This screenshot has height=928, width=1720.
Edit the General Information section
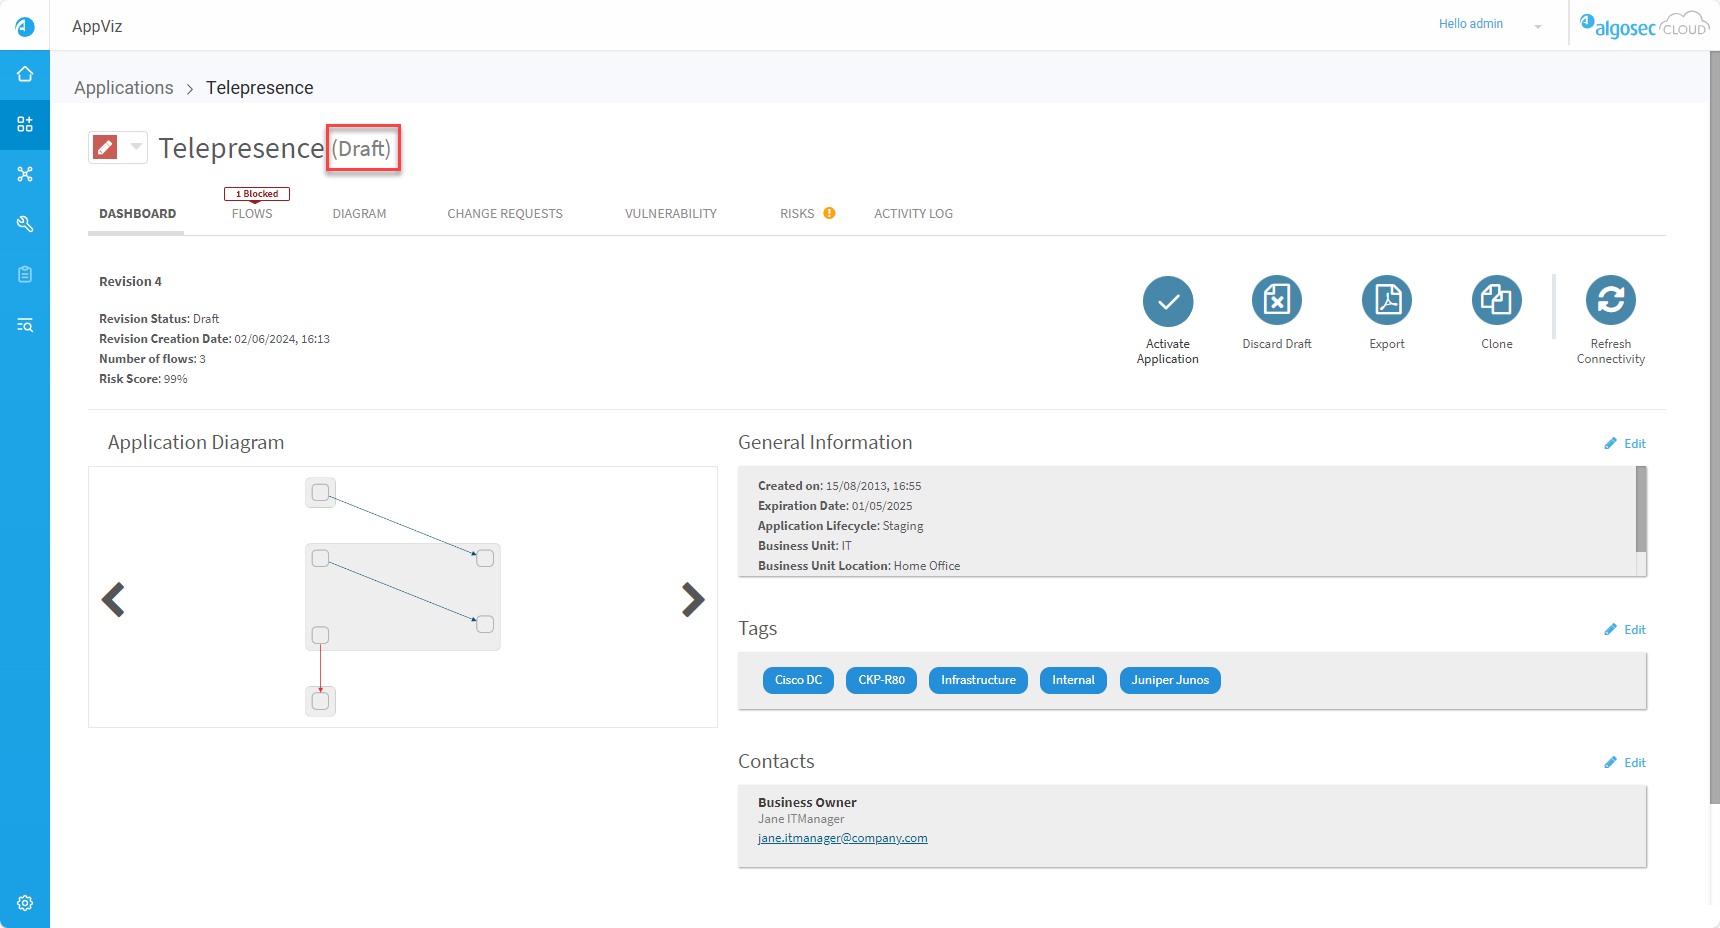[1625, 444]
